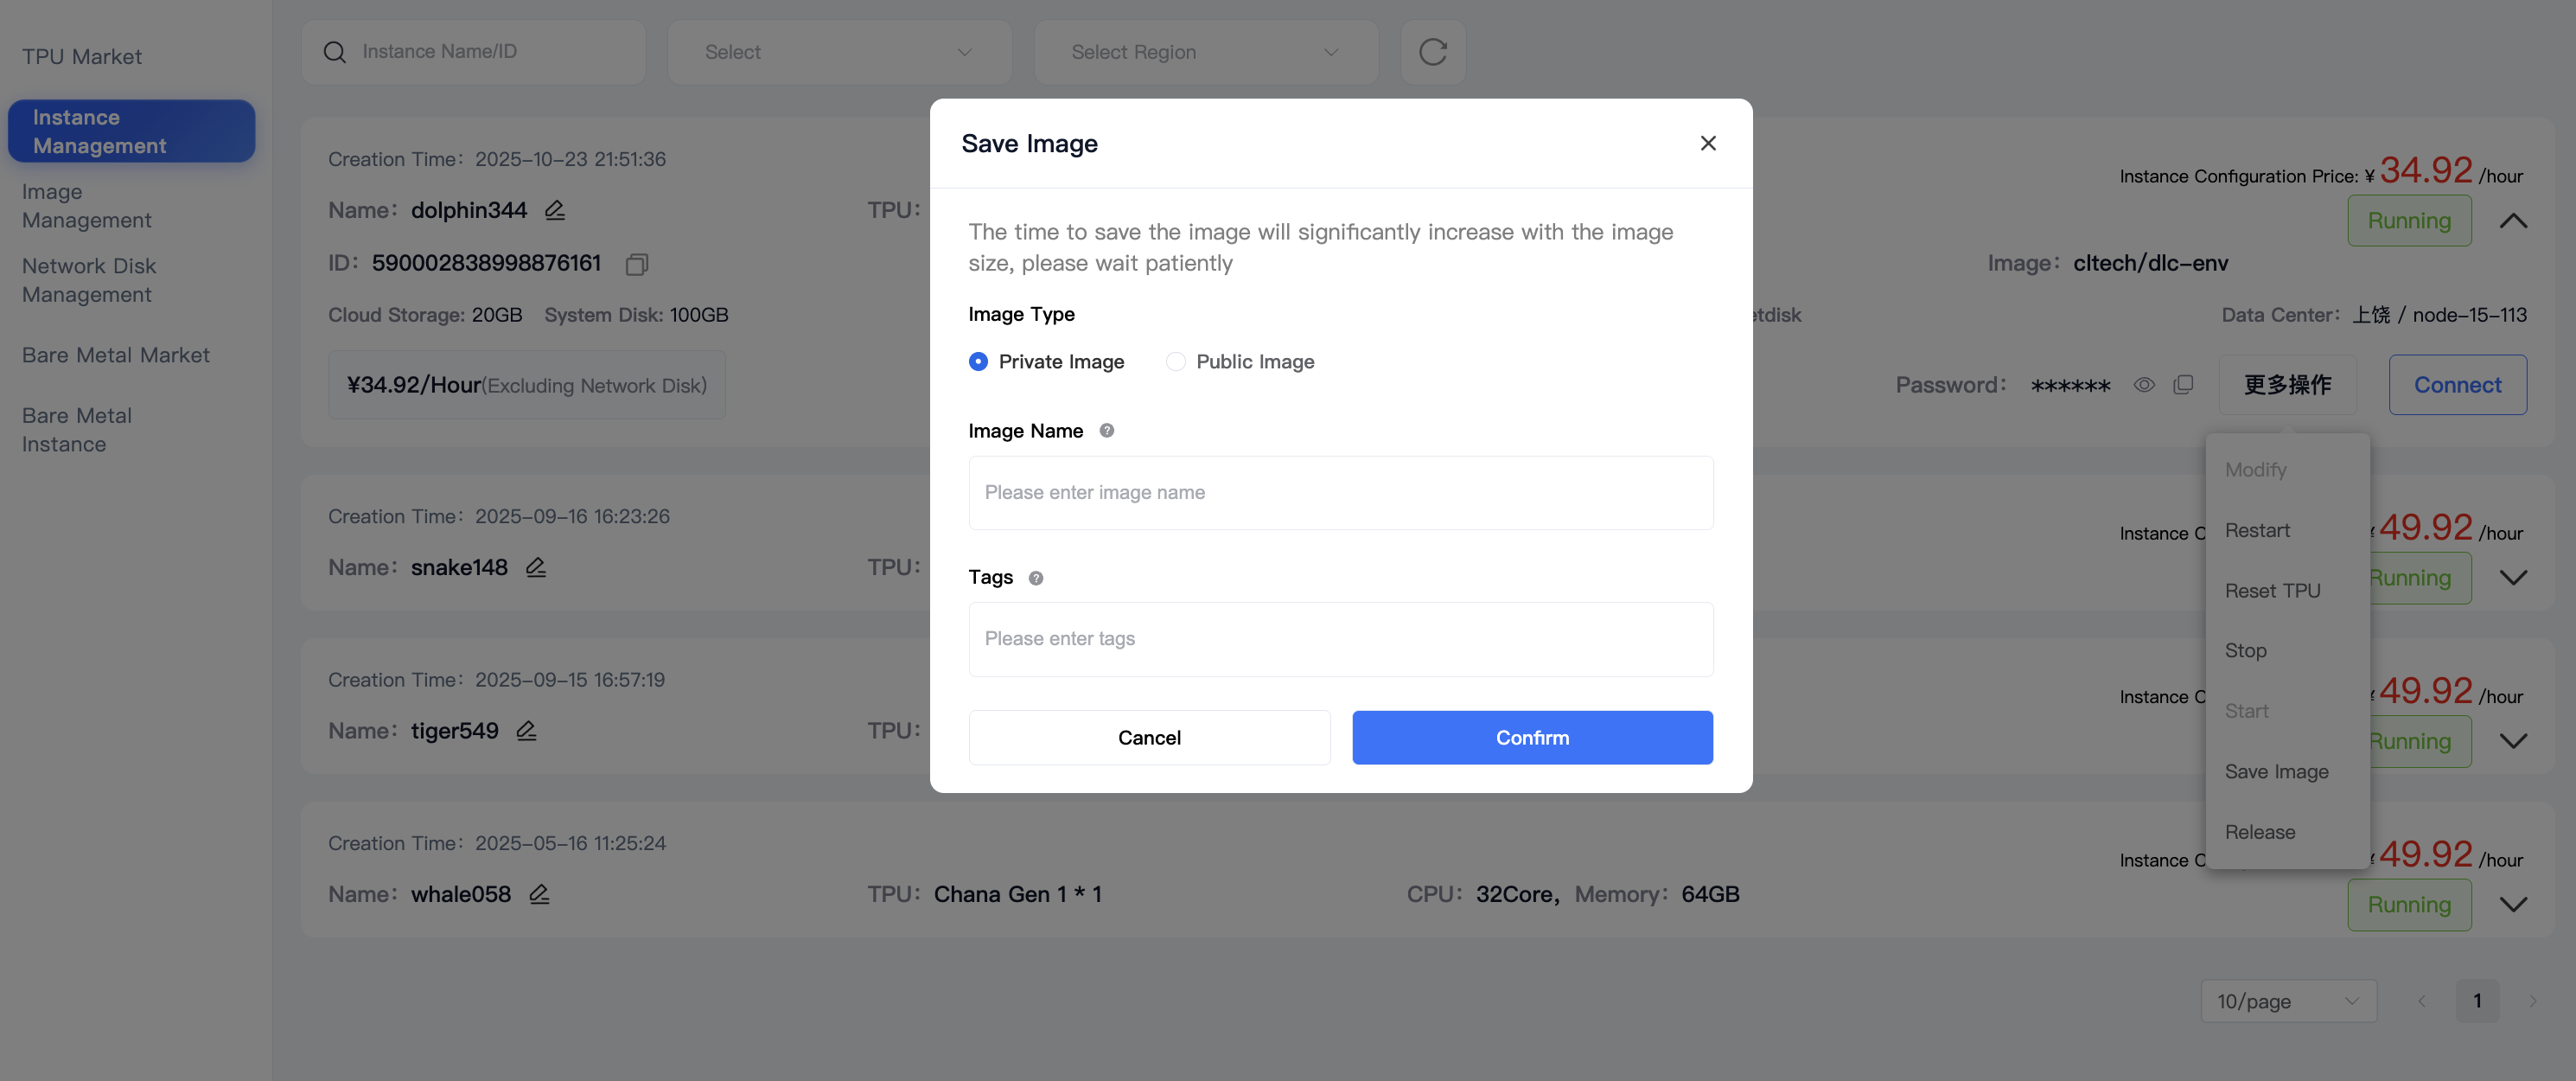Click the Tags help question icon
2576x1081 pixels.
[1036, 578]
